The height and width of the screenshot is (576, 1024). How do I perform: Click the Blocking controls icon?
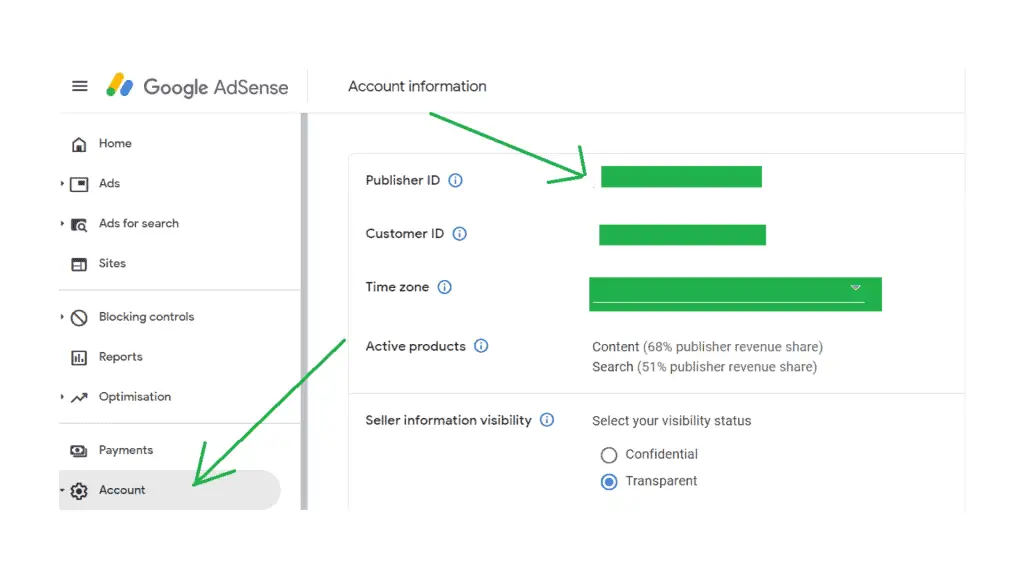77,316
